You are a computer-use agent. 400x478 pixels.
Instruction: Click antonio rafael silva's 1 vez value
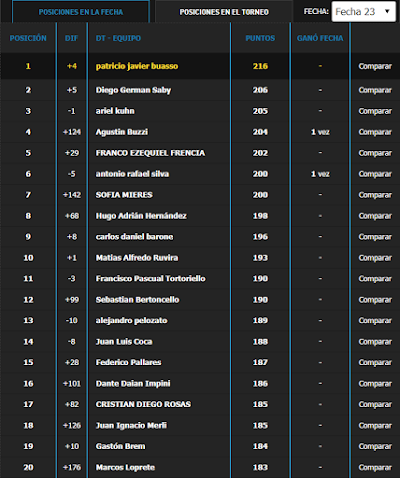pos(320,174)
